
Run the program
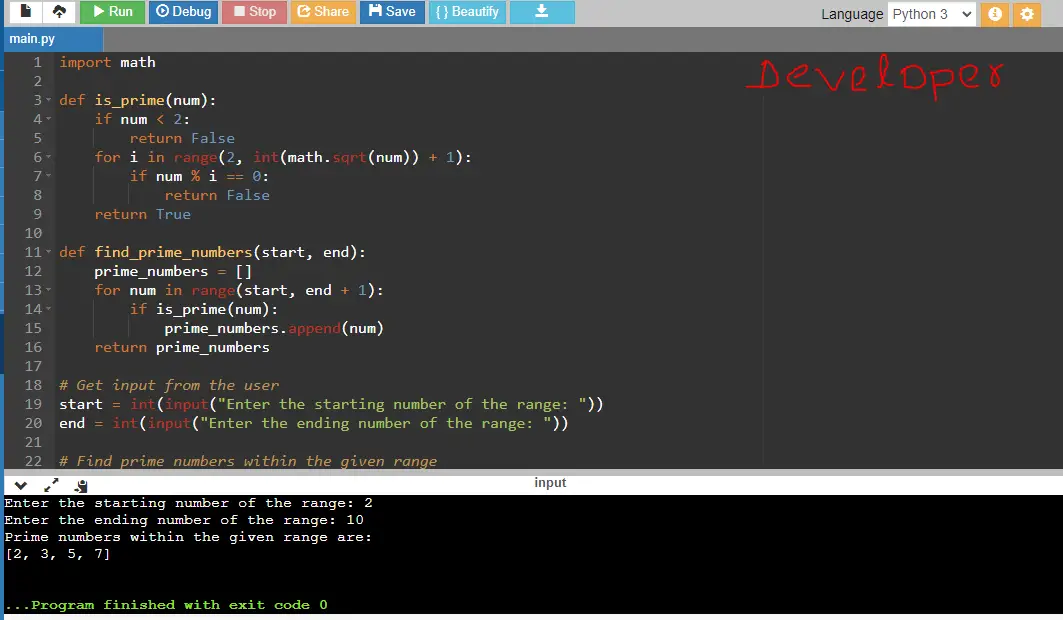pos(113,12)
